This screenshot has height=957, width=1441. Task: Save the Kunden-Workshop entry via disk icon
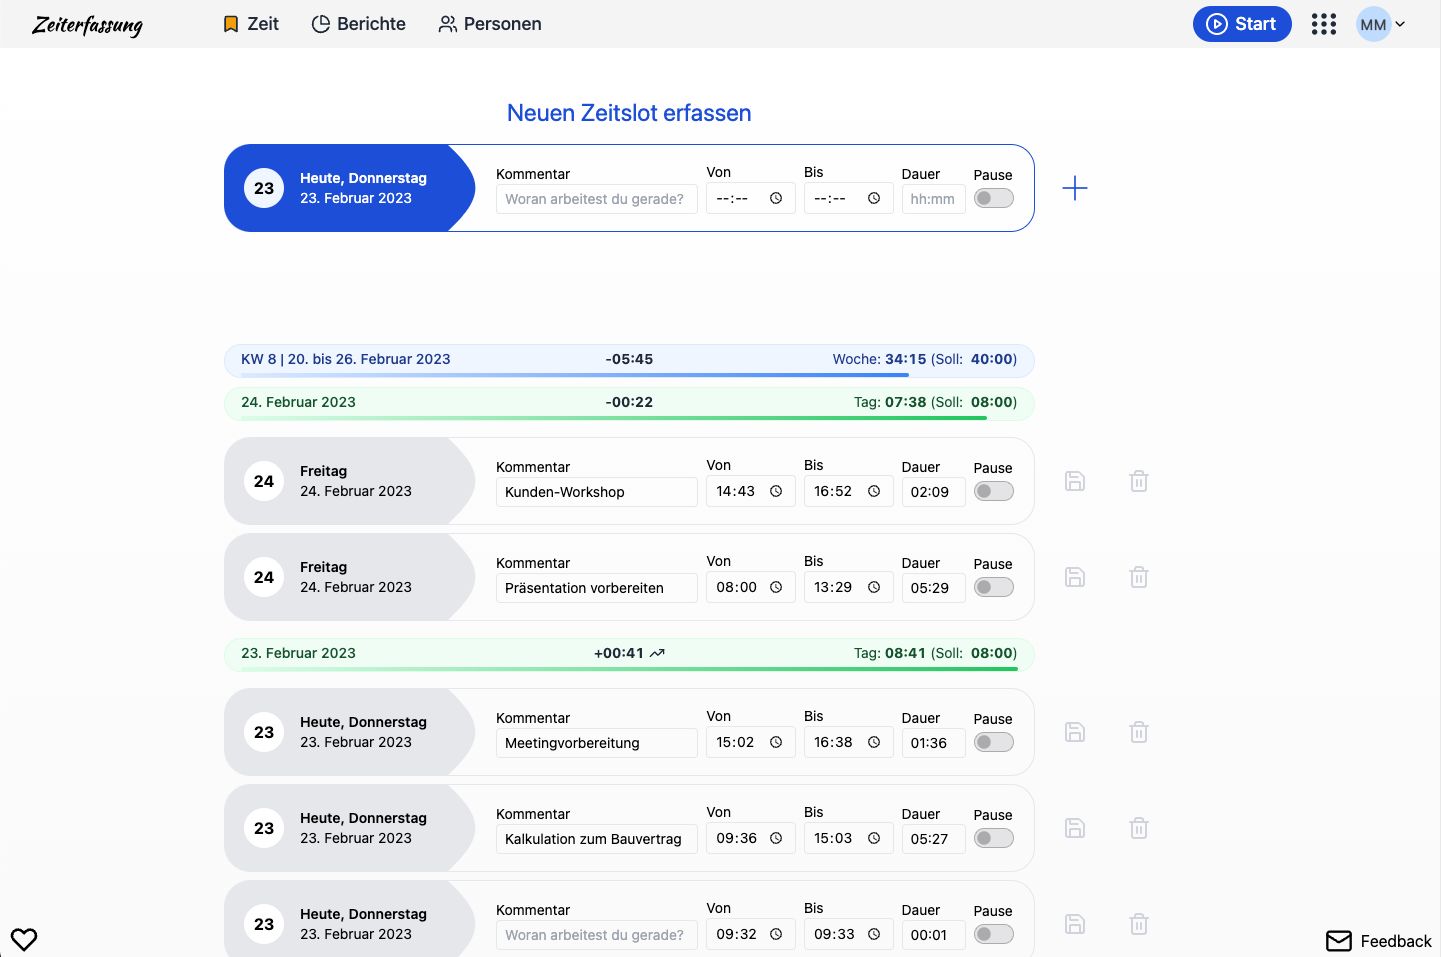point(1075,481)
